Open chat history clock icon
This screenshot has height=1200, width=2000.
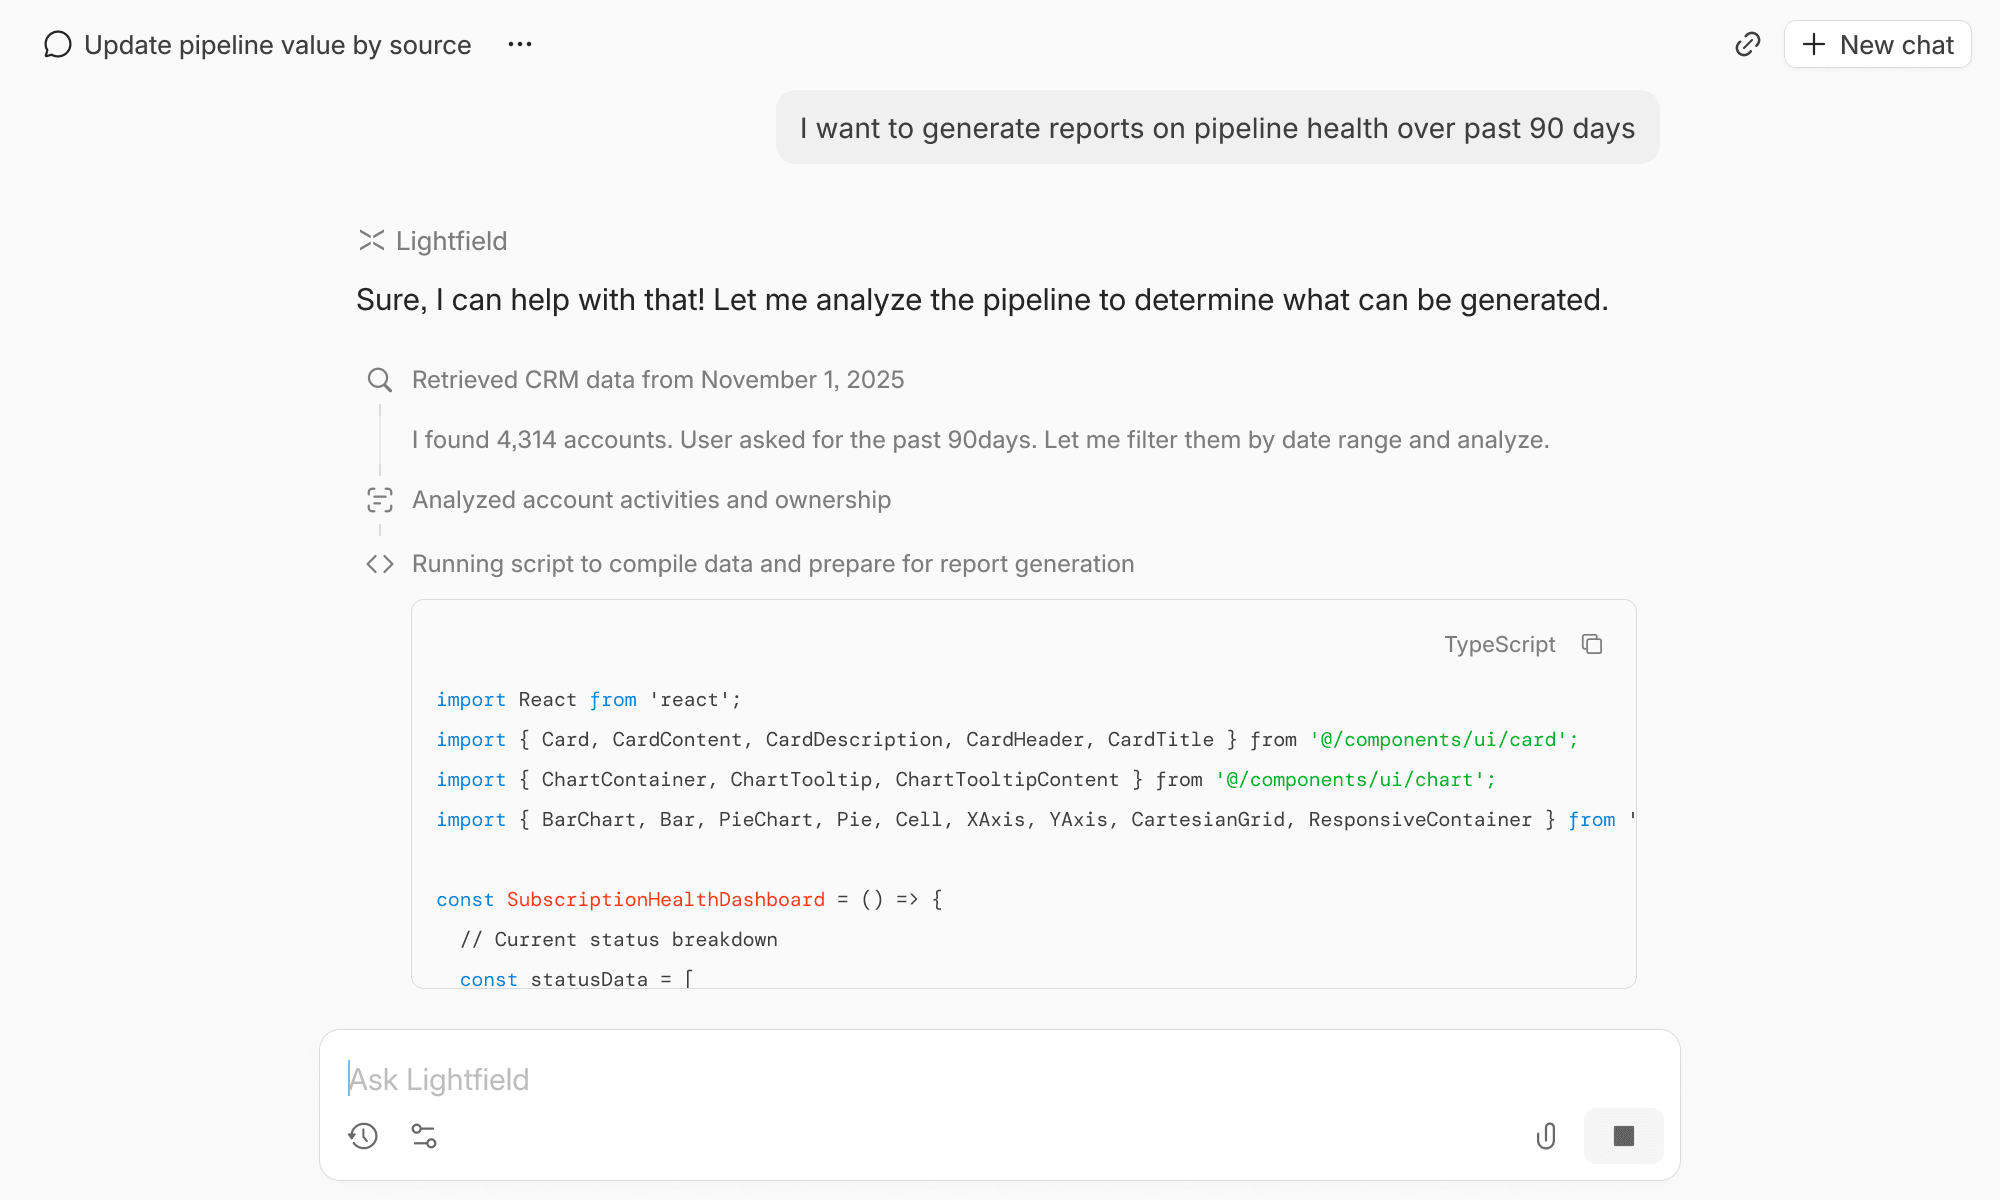363,1136
